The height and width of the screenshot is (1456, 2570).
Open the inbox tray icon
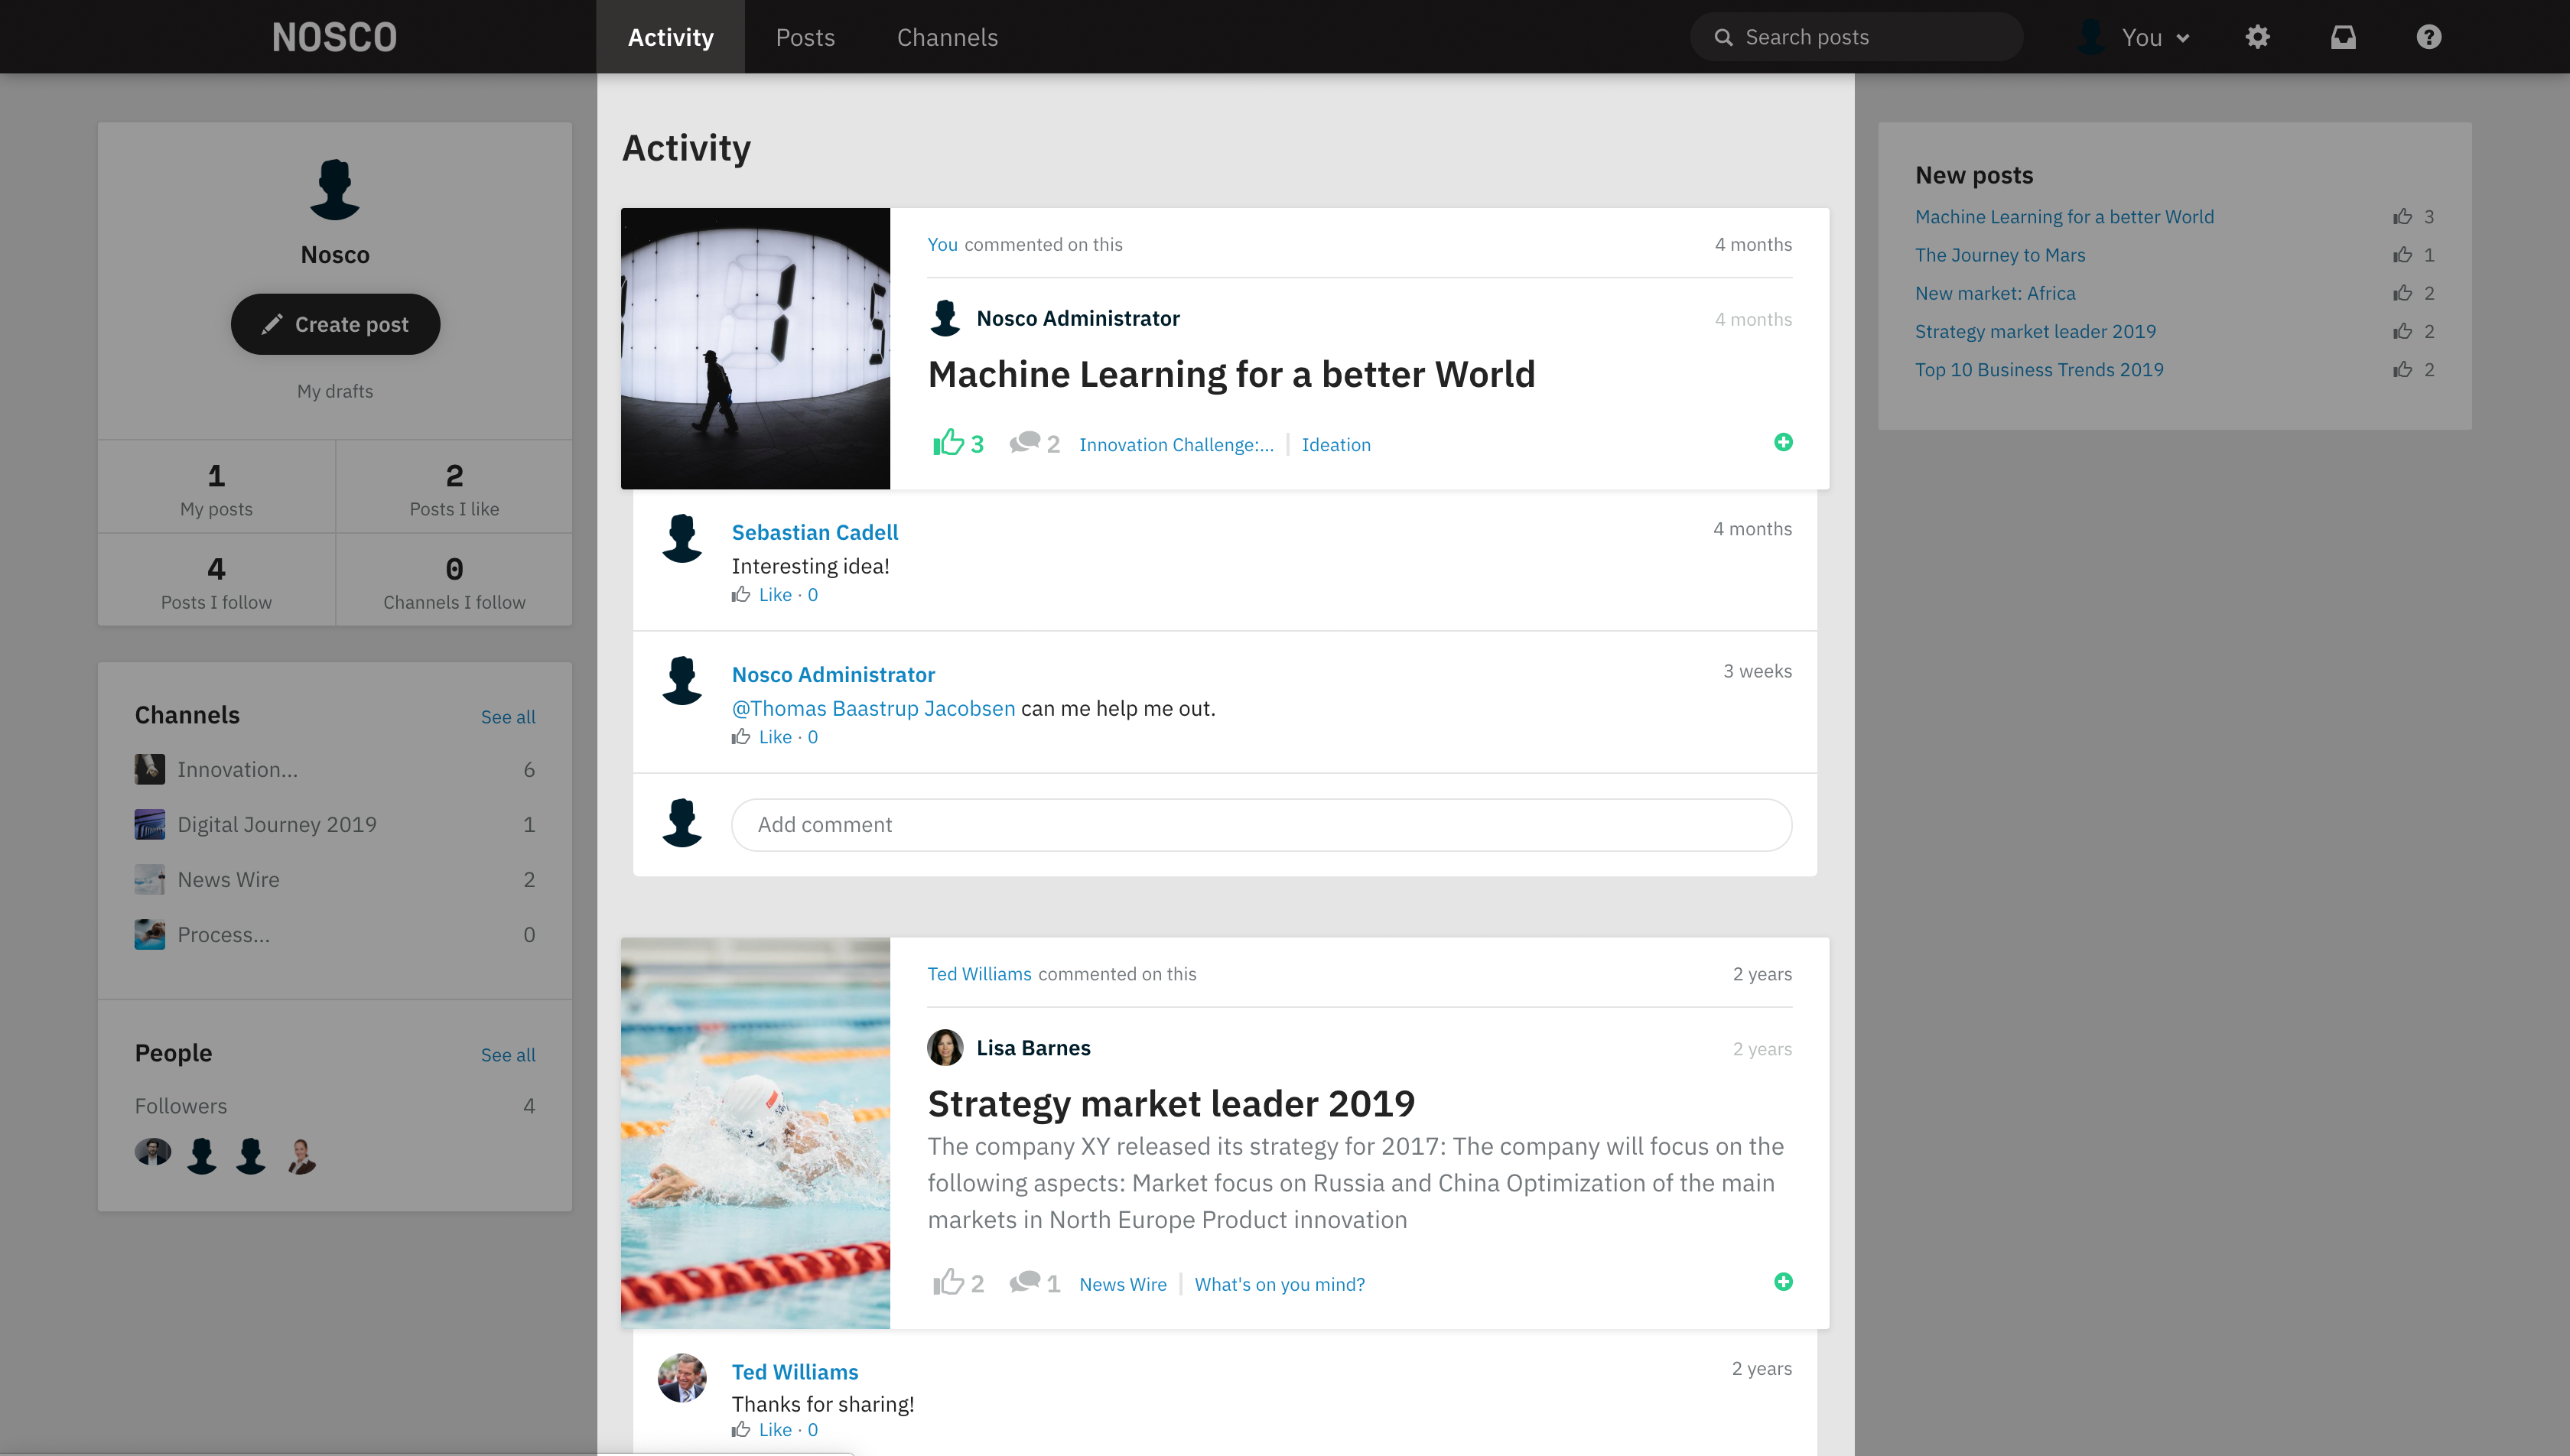(2343, 37)
